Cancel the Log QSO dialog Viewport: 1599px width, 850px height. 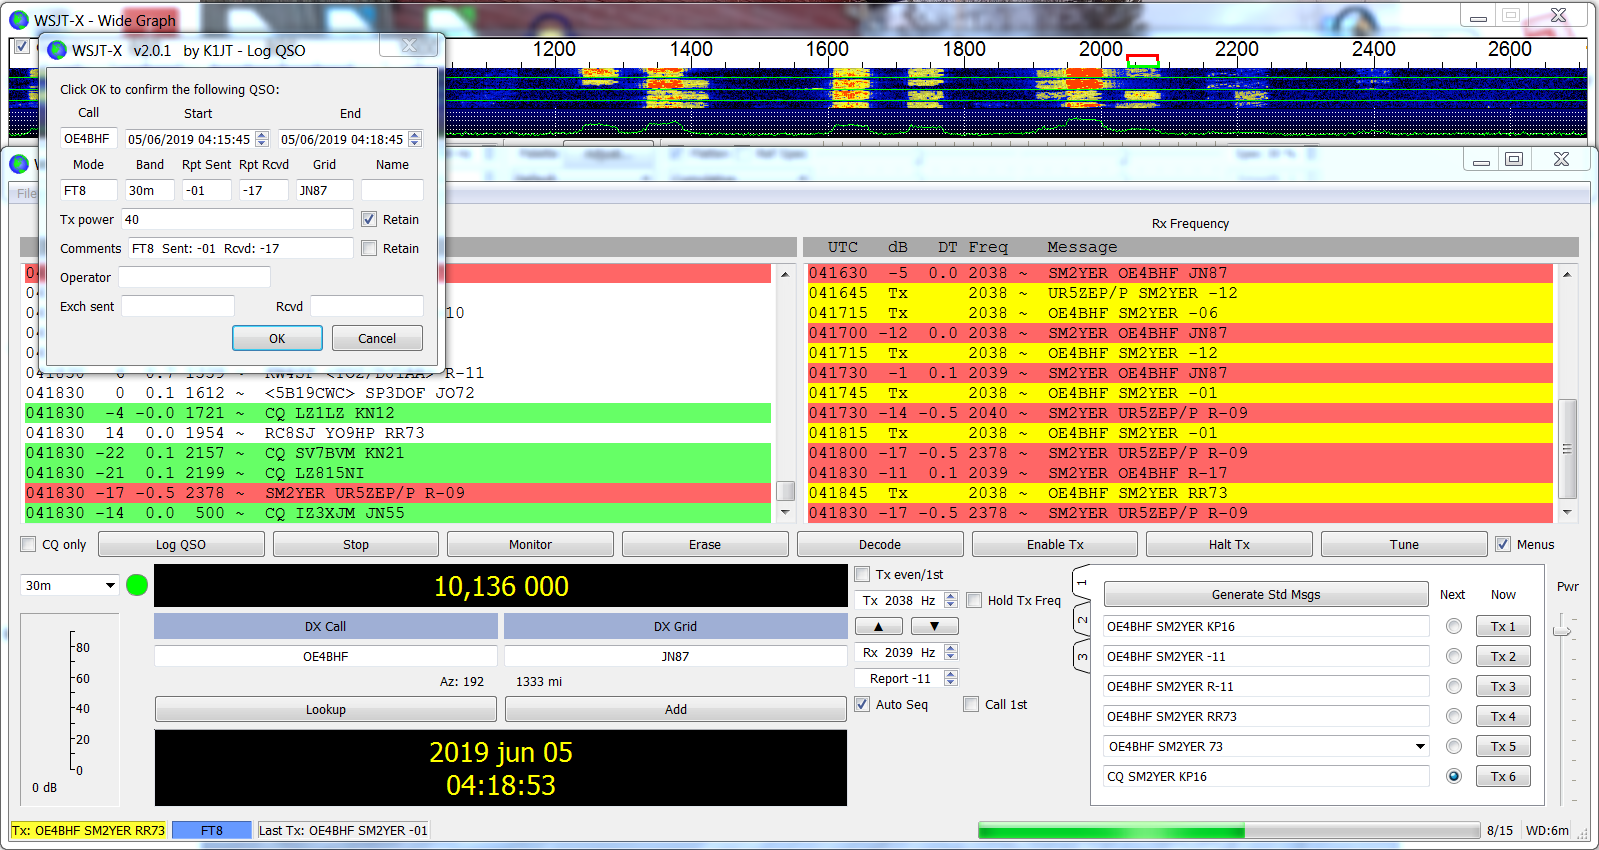point(377,338)
